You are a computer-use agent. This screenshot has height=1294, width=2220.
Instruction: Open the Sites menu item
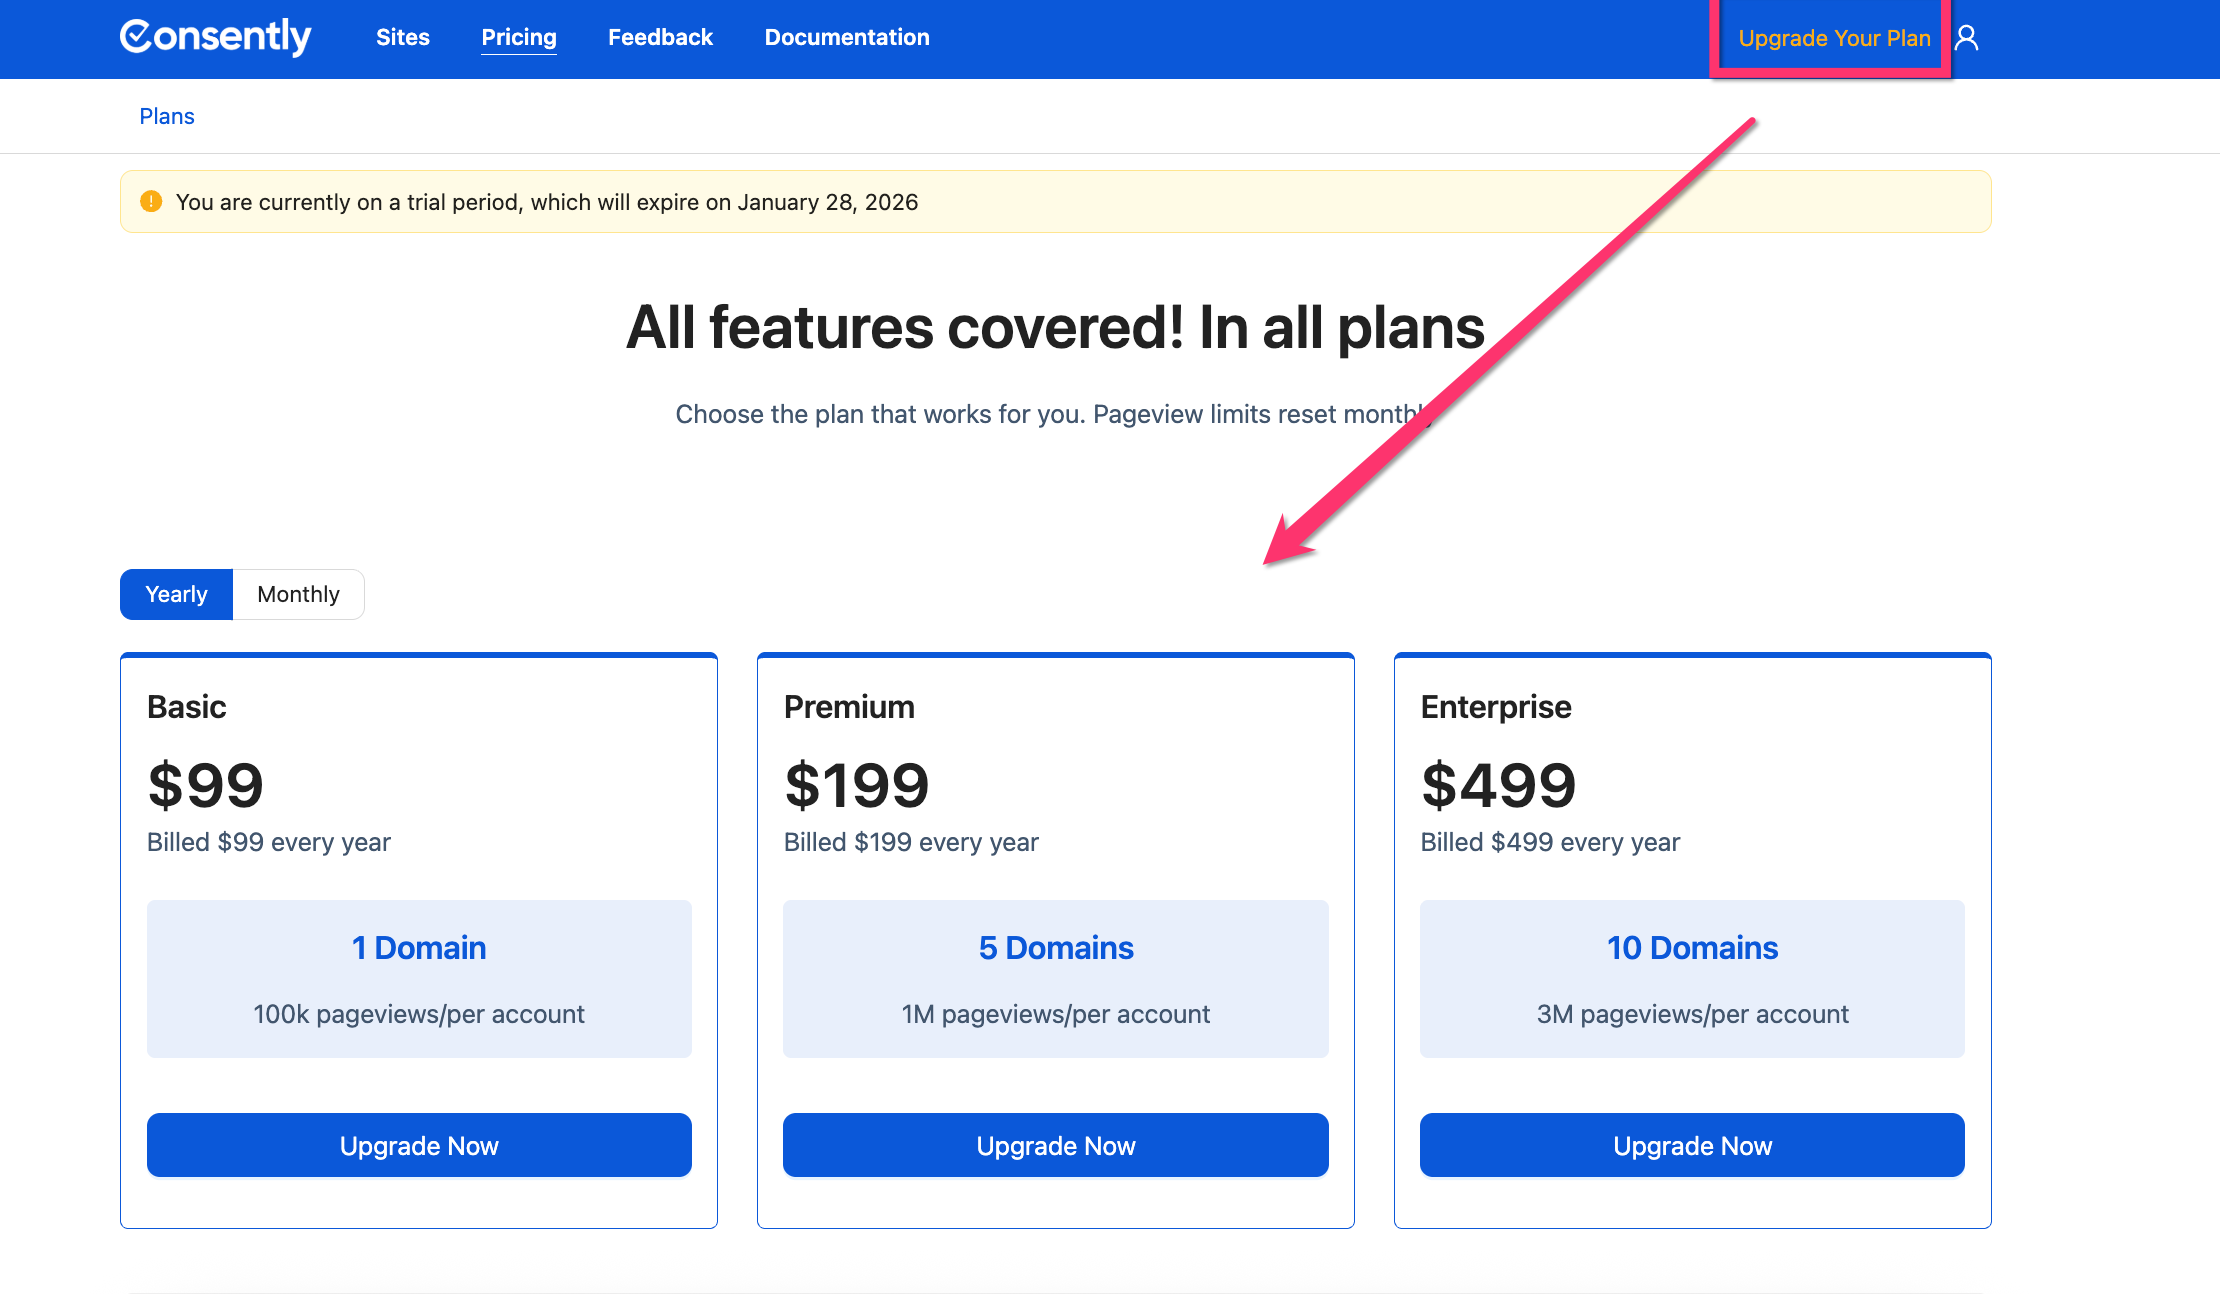tap(402, 37)
